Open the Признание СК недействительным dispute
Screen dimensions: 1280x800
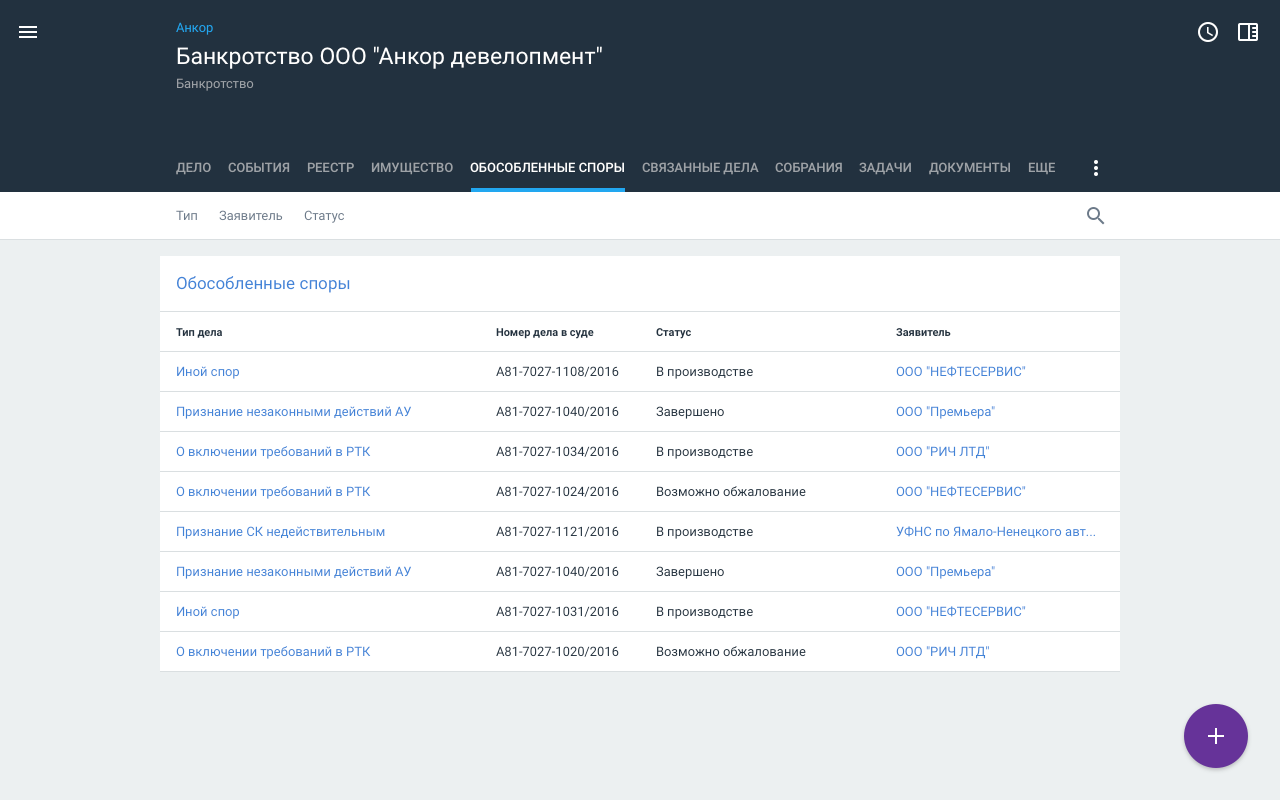[x=280, y=532]
